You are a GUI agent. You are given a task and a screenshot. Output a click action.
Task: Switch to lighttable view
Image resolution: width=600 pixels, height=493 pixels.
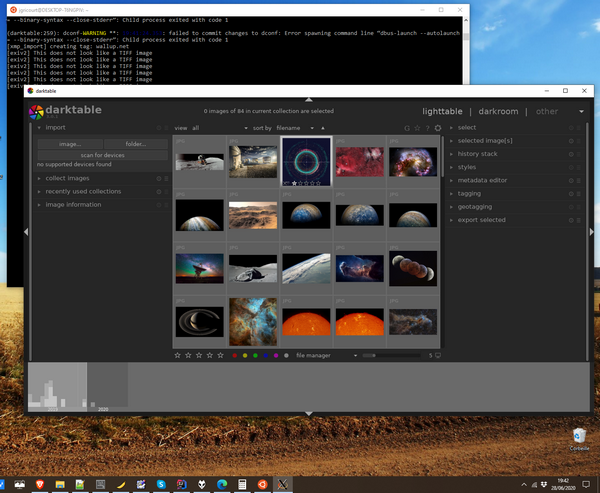point(442,111)
